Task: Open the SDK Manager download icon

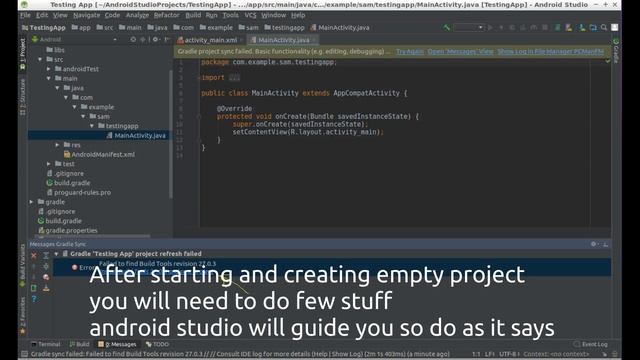Action: coord(582,27)
